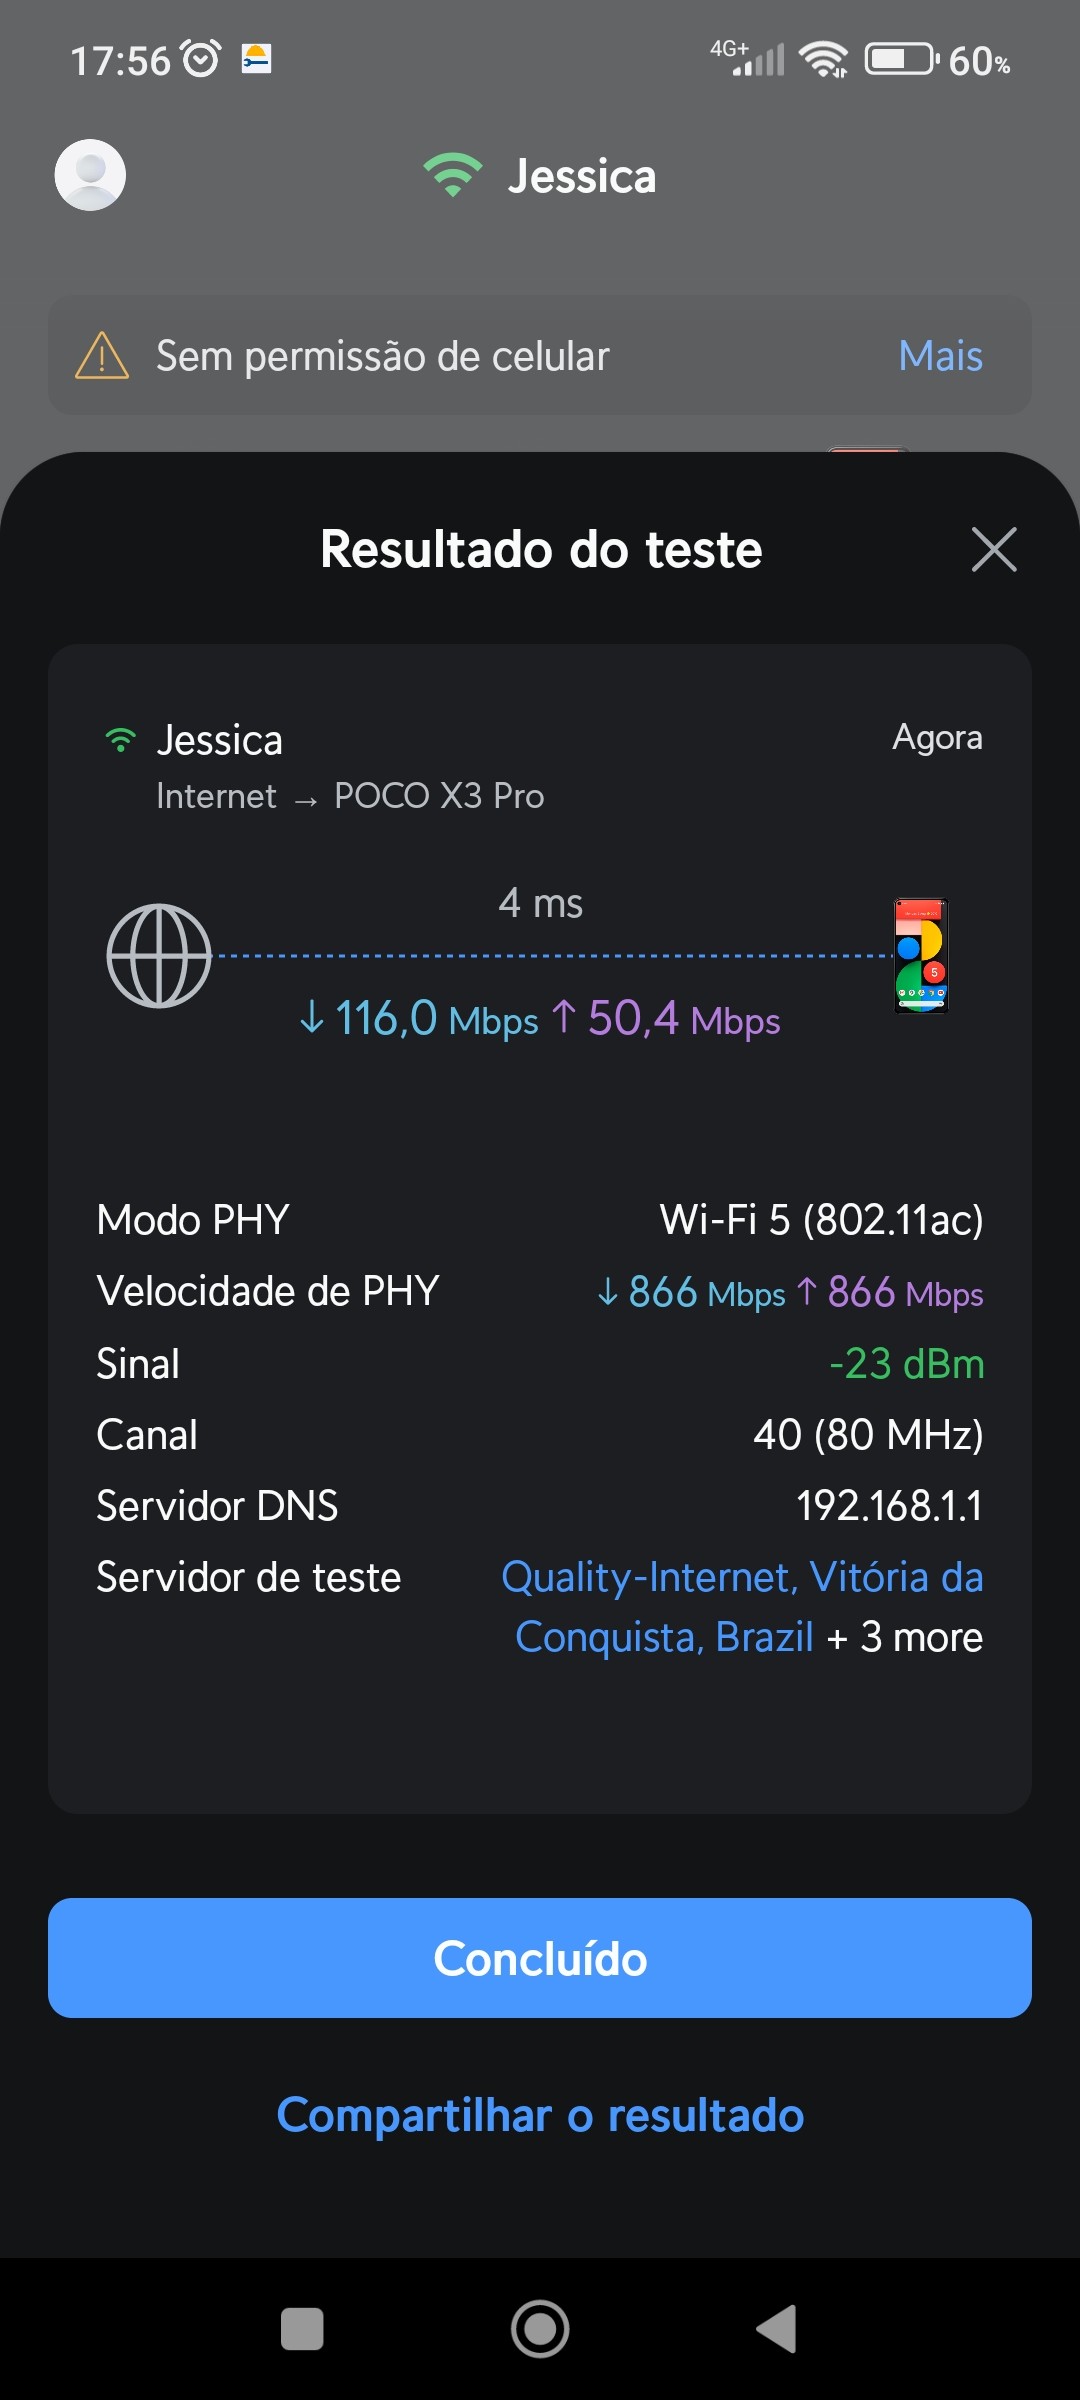This screenshot has height=2400, width=1080.
Task: Tap the Concluído button
Action: [540, 1958]
